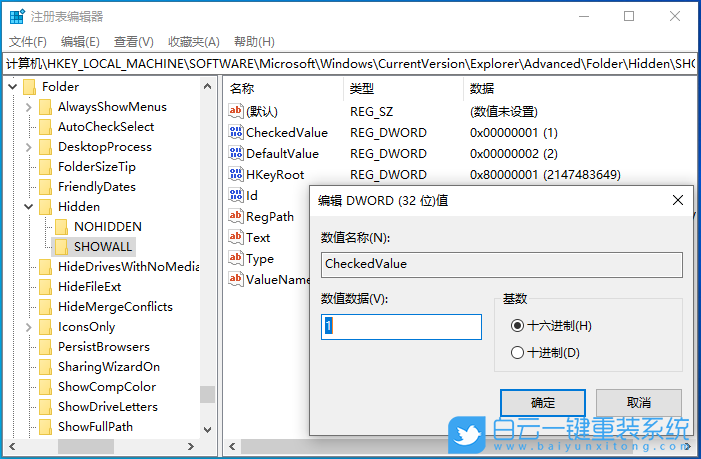Click the PersistBrowsers folder icon
The height and width of the screenshot is (459, 701).
pos(45,347)
